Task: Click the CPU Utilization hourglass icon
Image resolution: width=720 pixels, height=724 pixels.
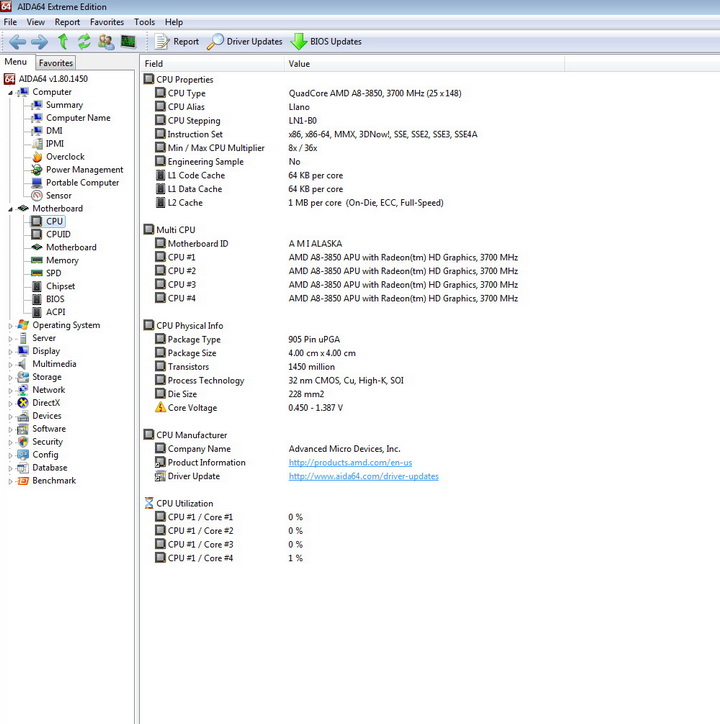Action: (149, 503)
